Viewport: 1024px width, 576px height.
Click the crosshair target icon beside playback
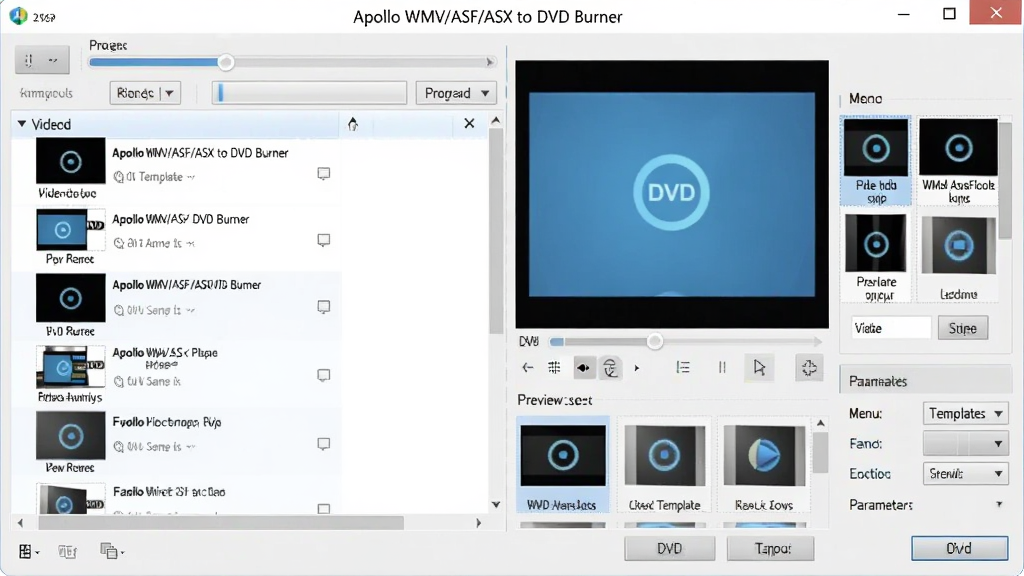tap(809, 368)
